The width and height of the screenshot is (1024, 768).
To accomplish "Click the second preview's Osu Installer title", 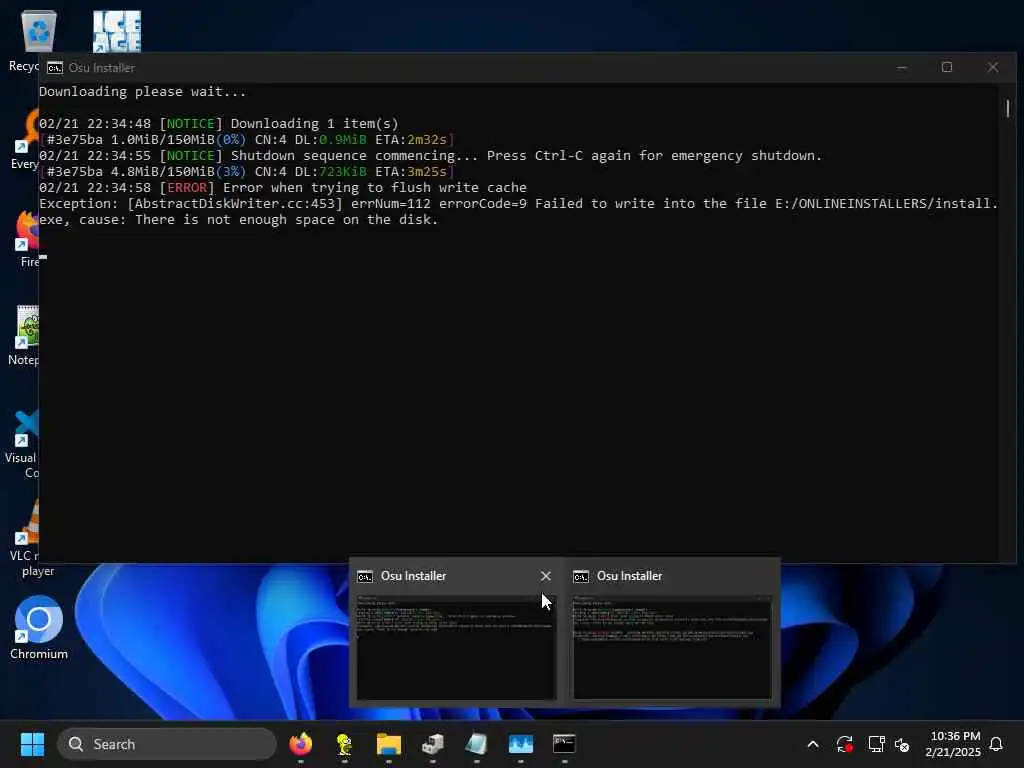I will 630,575.
